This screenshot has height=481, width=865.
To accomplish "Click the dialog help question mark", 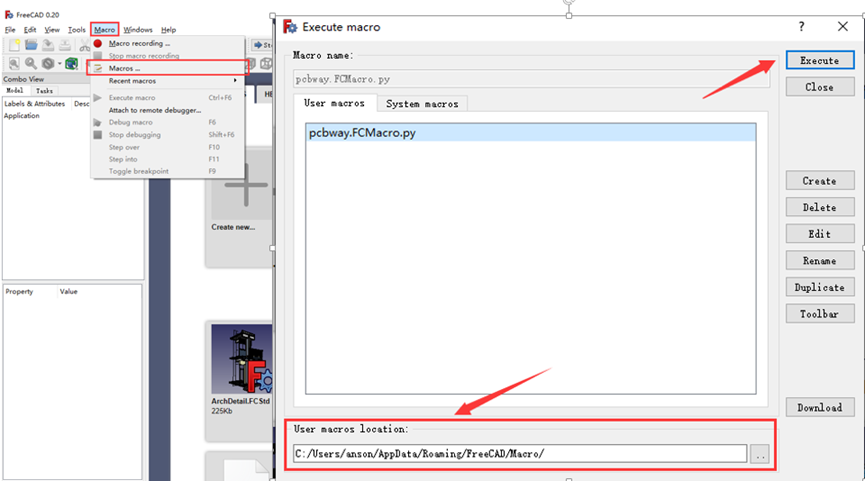I will pos(802,26).
